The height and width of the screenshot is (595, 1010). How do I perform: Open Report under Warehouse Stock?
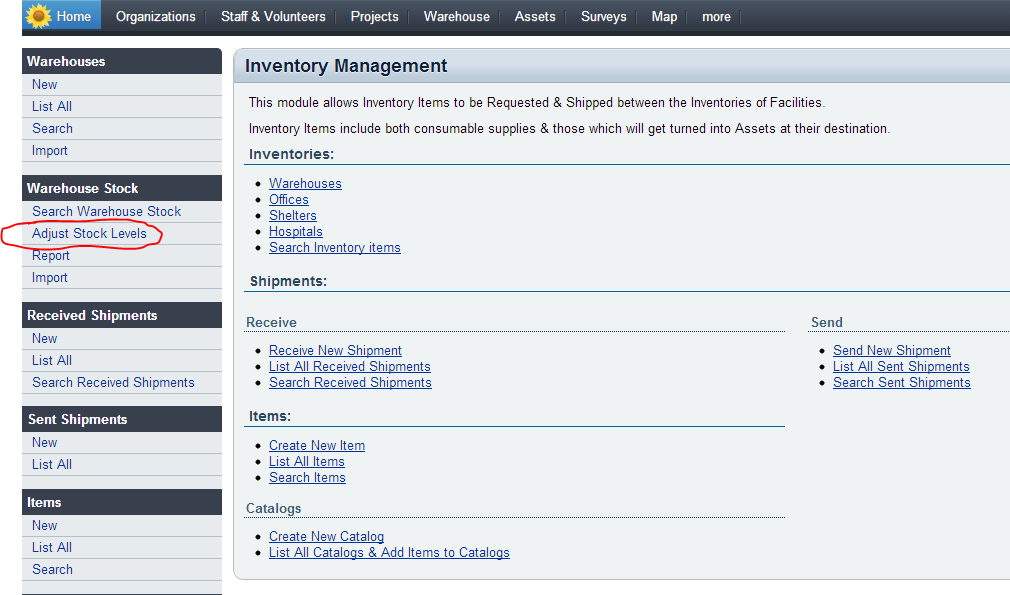(x=51, y=255)
